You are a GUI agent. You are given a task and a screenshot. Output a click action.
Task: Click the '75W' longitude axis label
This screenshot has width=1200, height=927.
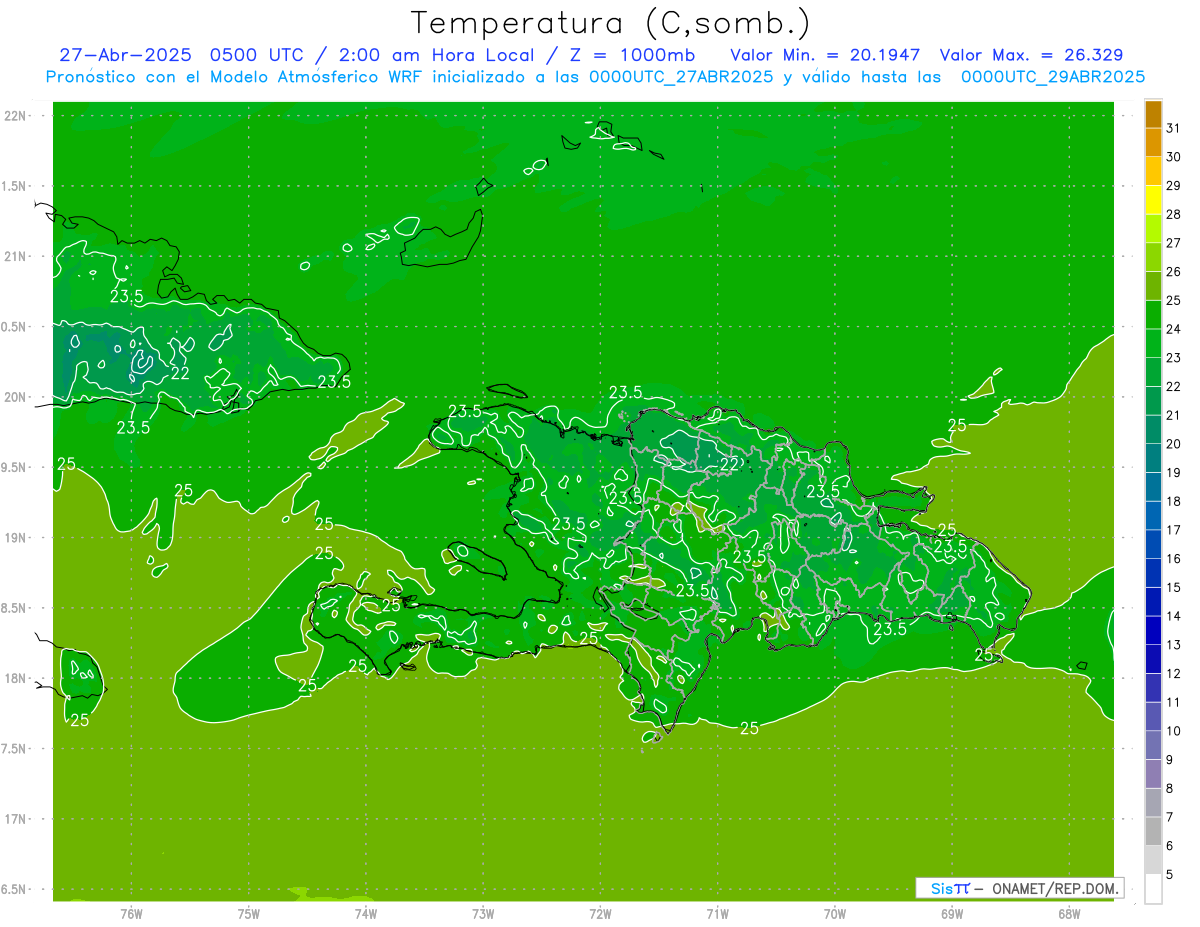point(249,914)
